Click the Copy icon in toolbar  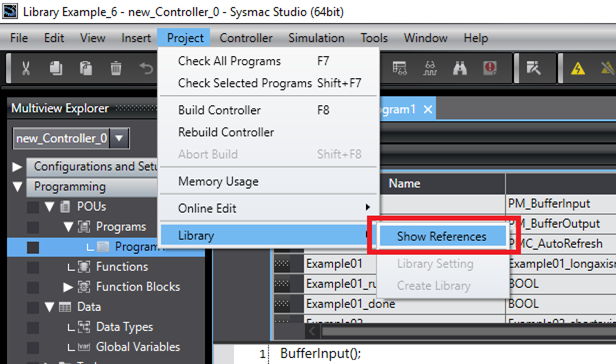point(56,68)
